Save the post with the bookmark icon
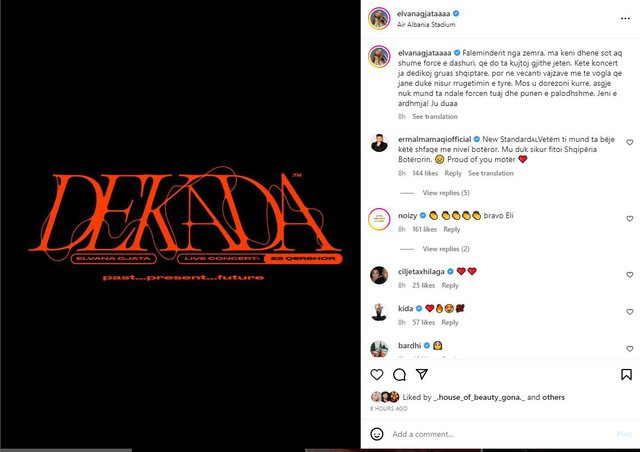This screenshot has height=452, width=640. click(x=626, y=374)
